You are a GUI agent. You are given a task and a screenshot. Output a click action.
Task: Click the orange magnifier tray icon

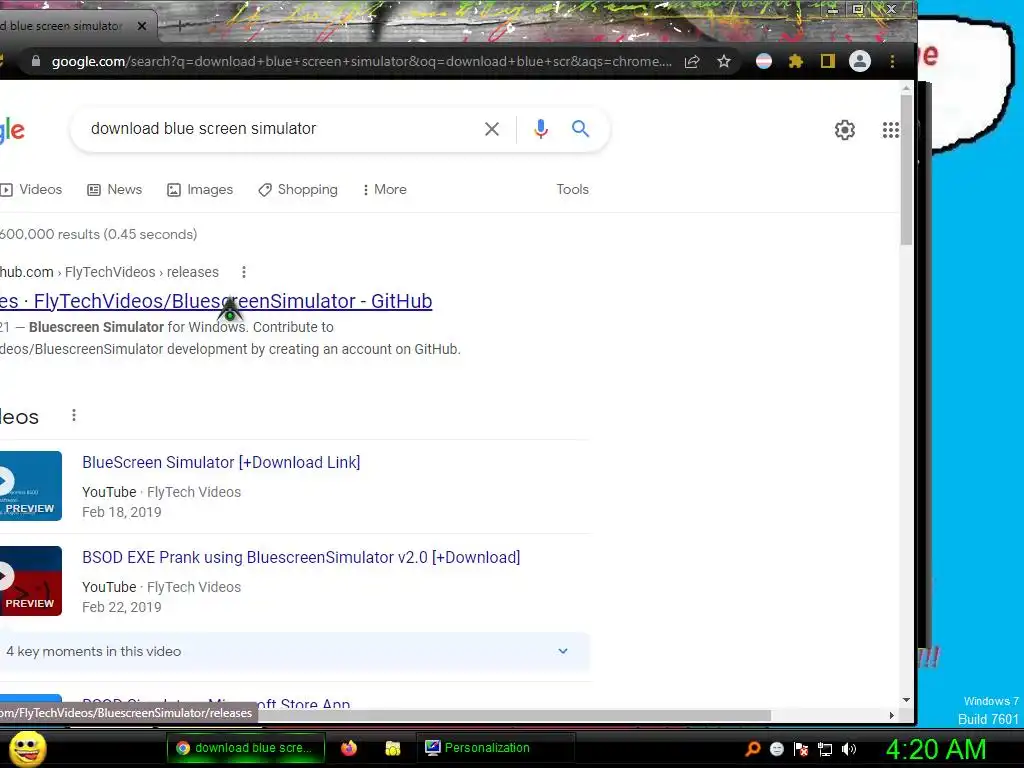tap(752, 749)
